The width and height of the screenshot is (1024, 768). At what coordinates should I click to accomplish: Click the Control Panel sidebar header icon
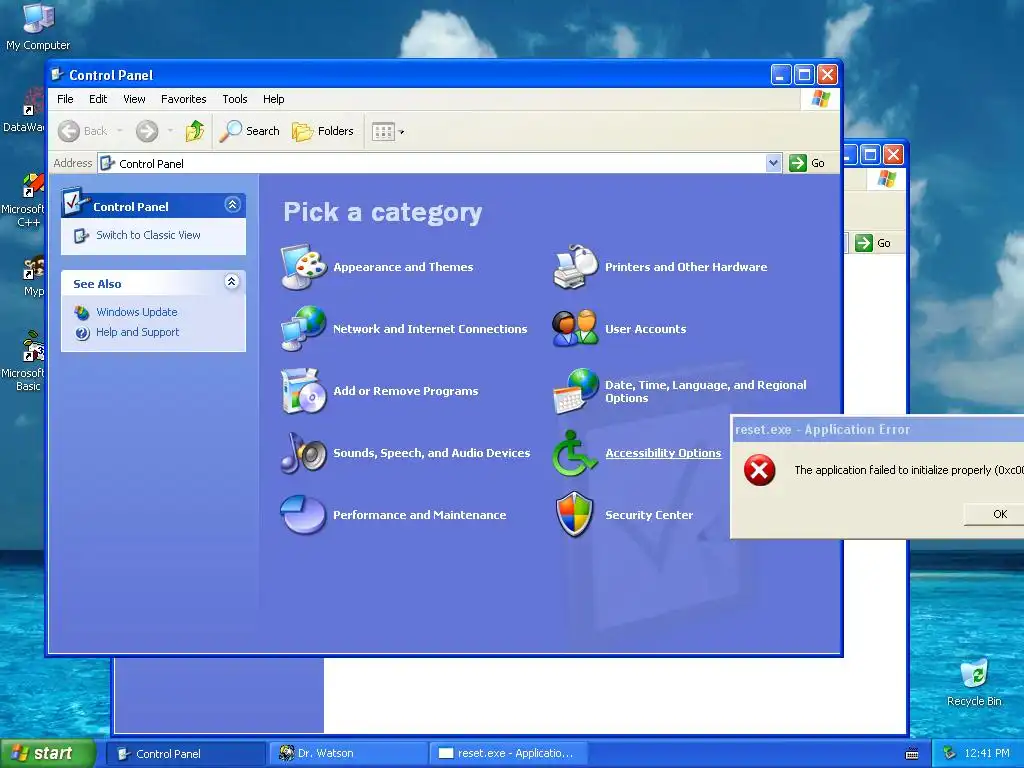pyautogui.click(x=76, y=202)
